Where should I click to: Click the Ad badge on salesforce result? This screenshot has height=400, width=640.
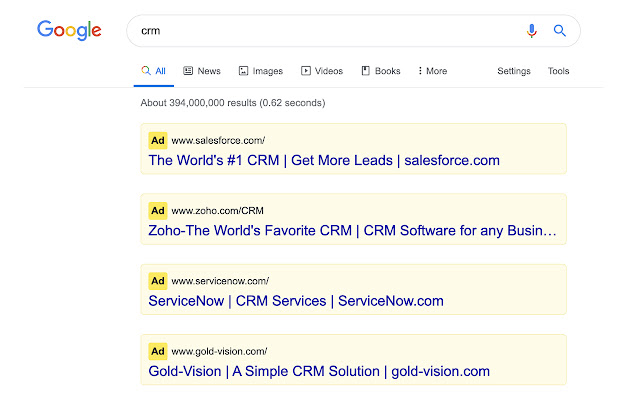coord(158,140)
